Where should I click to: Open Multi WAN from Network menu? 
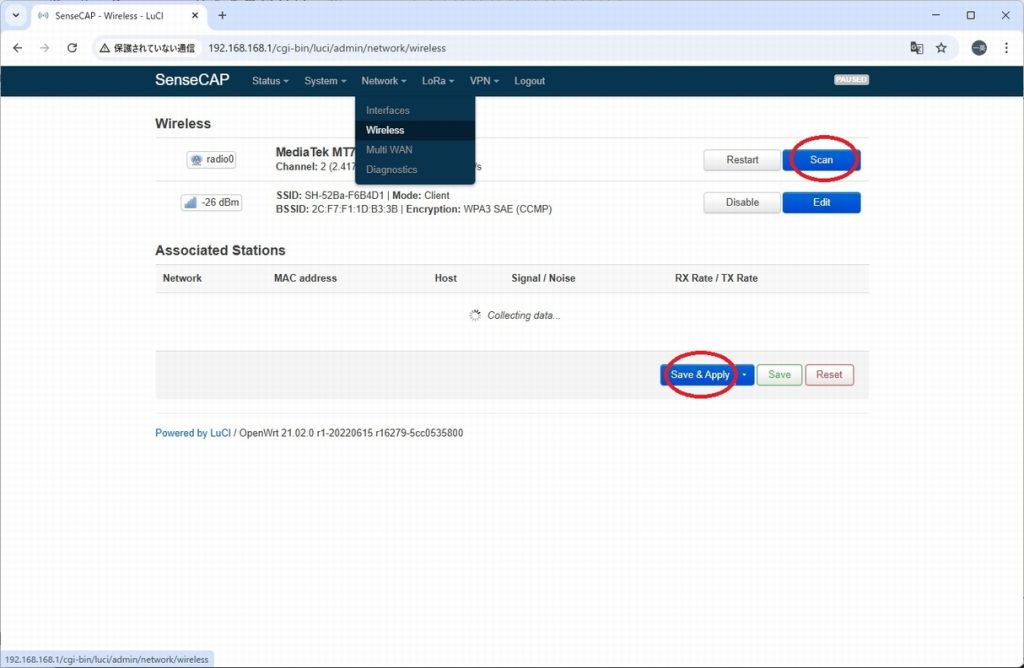(x=390, y=149)
